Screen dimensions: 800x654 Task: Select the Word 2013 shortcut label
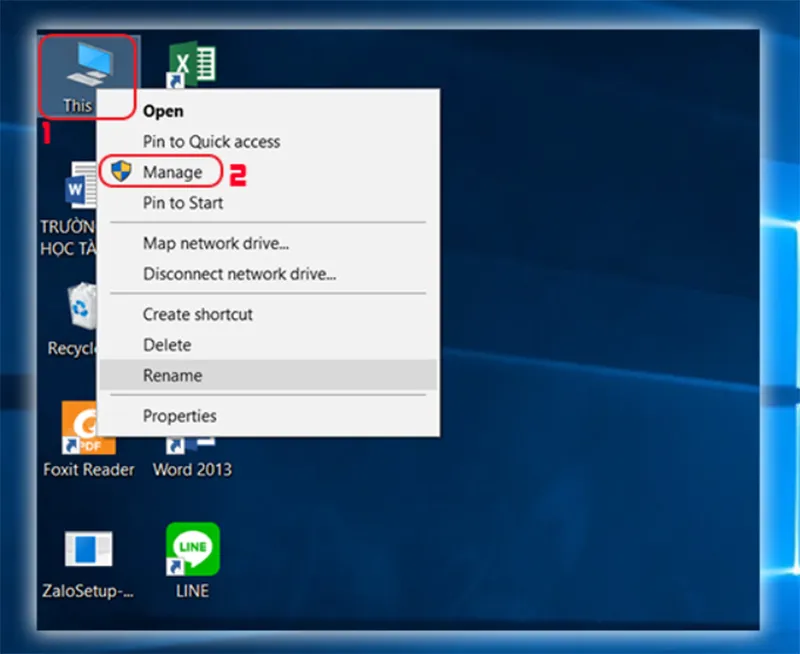192,469
